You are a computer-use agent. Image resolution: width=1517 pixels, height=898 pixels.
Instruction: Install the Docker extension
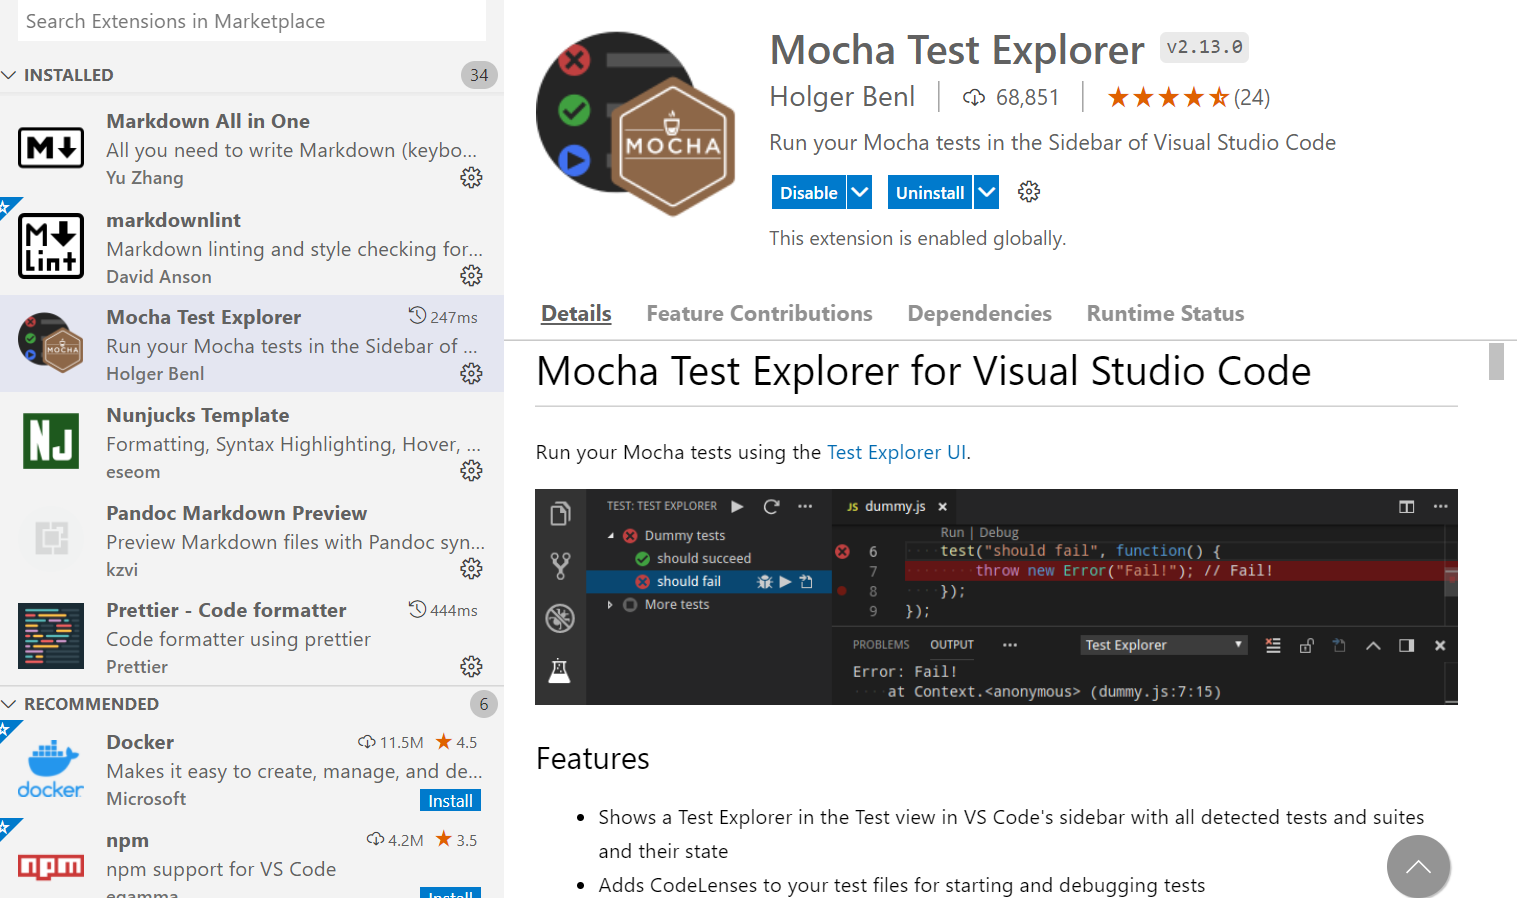click(450, 800)
